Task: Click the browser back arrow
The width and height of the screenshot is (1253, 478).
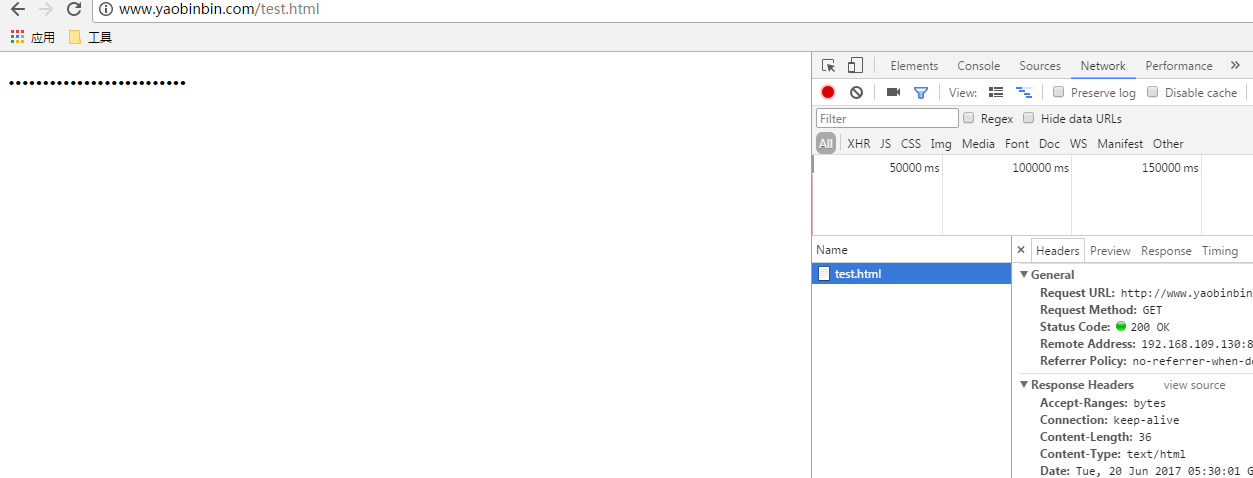Action: coord(17,9)
